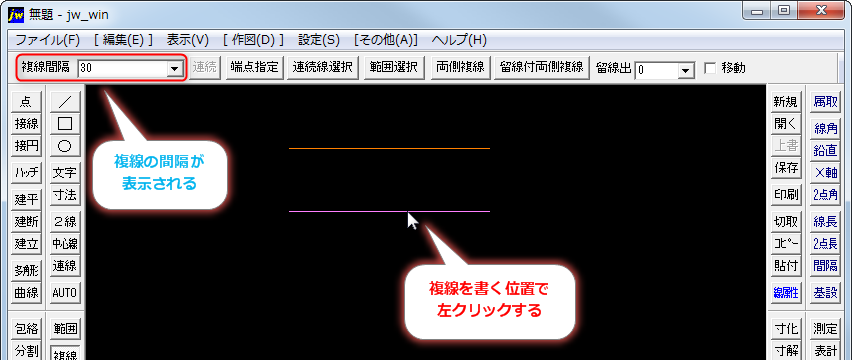Click the 保存 save button
Screen dimensions: 852x360
coord(786,168)
